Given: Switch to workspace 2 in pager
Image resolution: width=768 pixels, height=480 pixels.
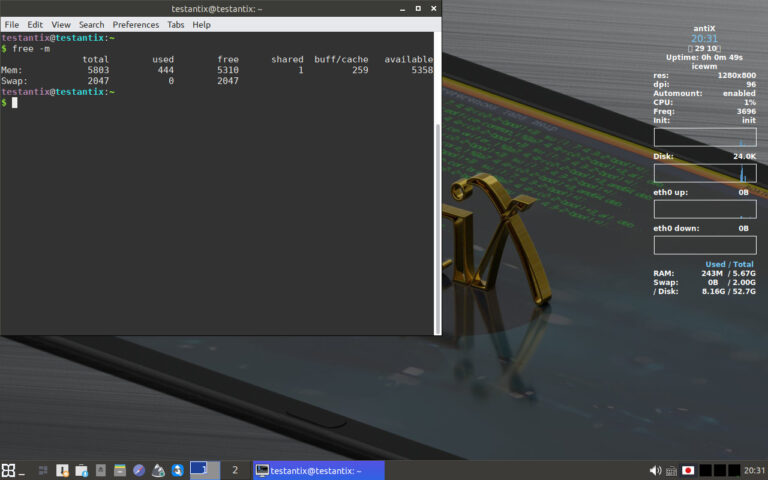Looking at the screenshot, I should tap(235, 470).
